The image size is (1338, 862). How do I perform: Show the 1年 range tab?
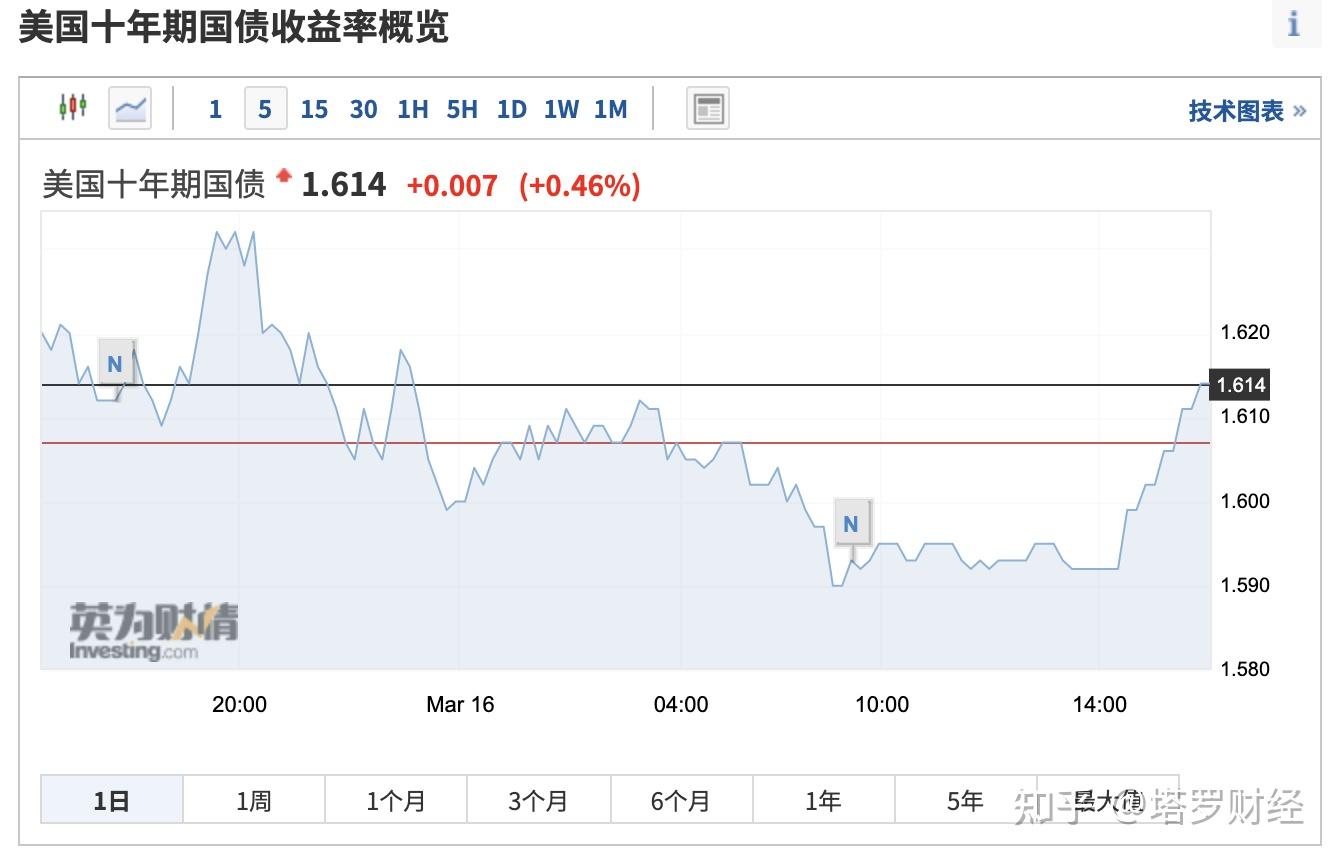(x=823, y=800)
